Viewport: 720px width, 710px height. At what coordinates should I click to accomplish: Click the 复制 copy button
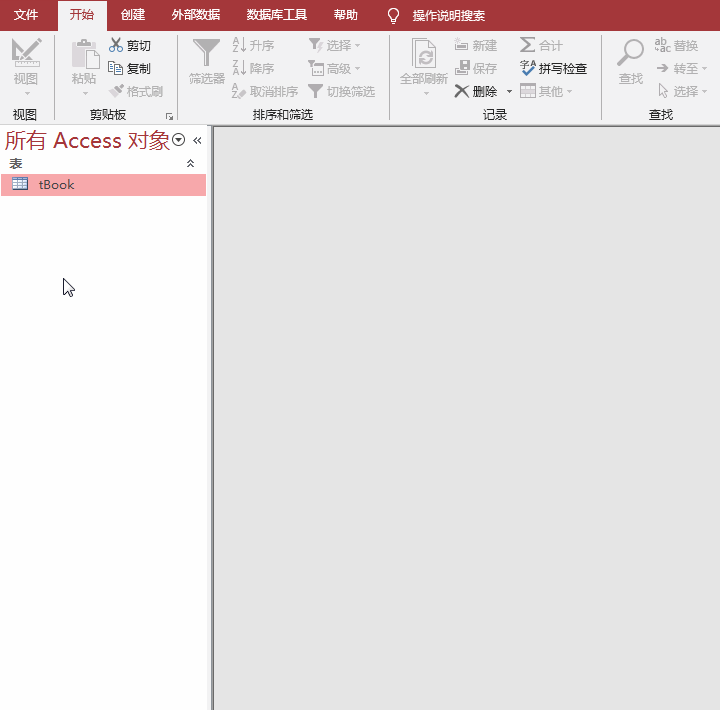[129, 68]
